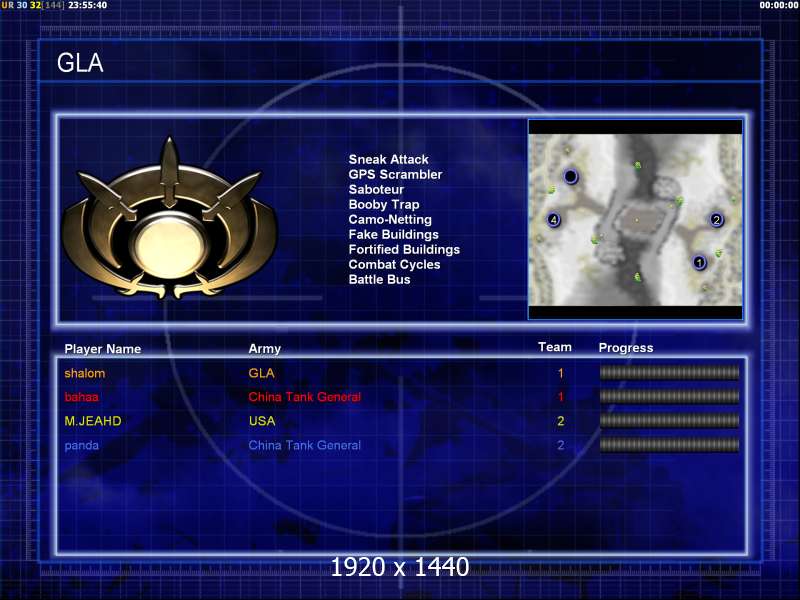The width and height of the screenshot is (800, 600).
Task: Click the Fortified Buildings entry
Action: tap(404, 249)
